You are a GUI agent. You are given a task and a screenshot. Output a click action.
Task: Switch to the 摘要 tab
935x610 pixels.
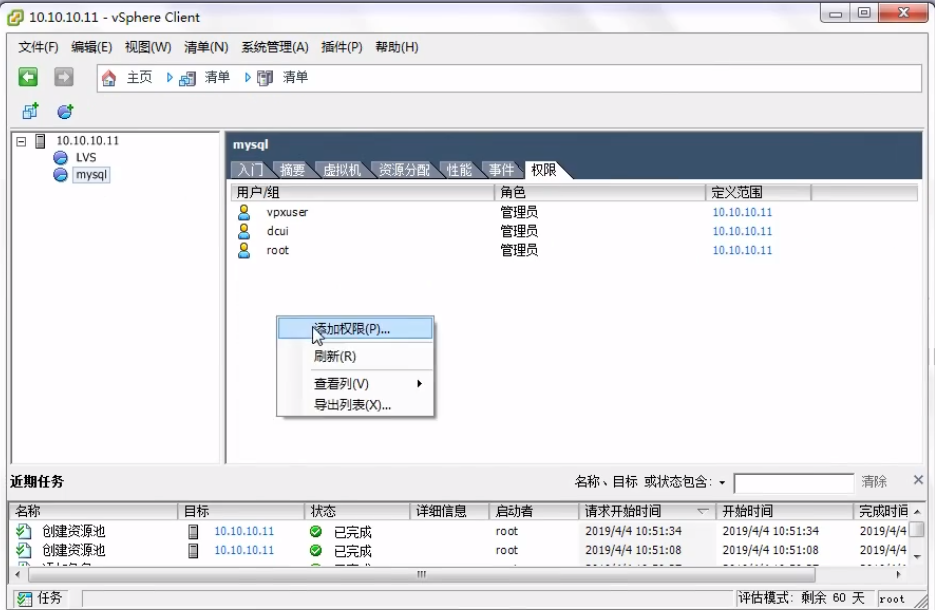point(292,170)
